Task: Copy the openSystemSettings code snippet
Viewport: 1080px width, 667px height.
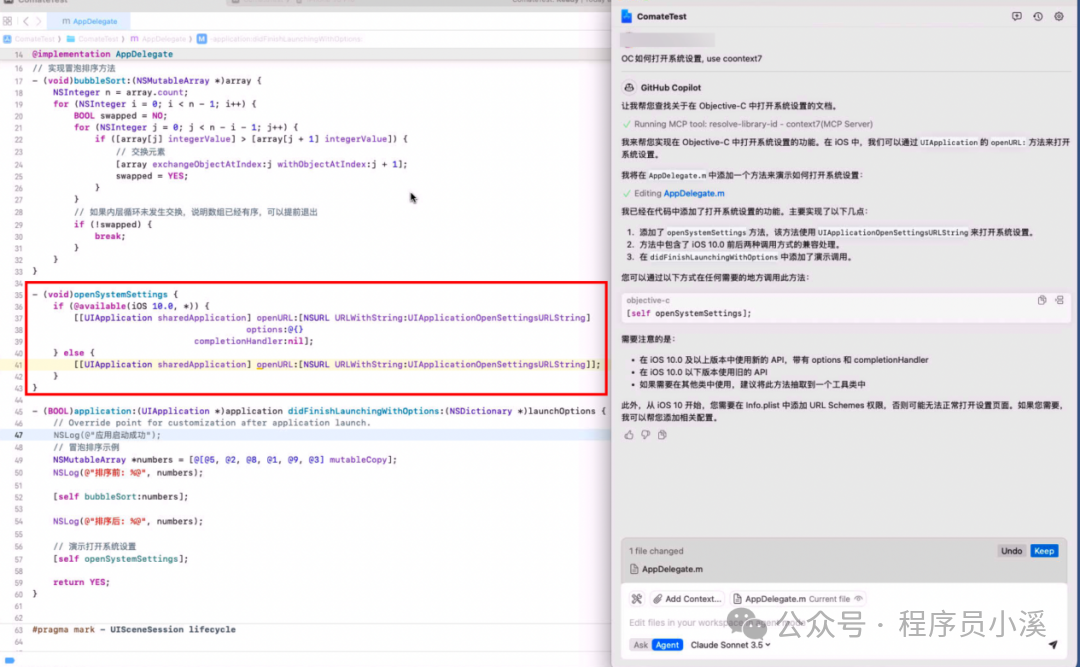Action: 1042,300
